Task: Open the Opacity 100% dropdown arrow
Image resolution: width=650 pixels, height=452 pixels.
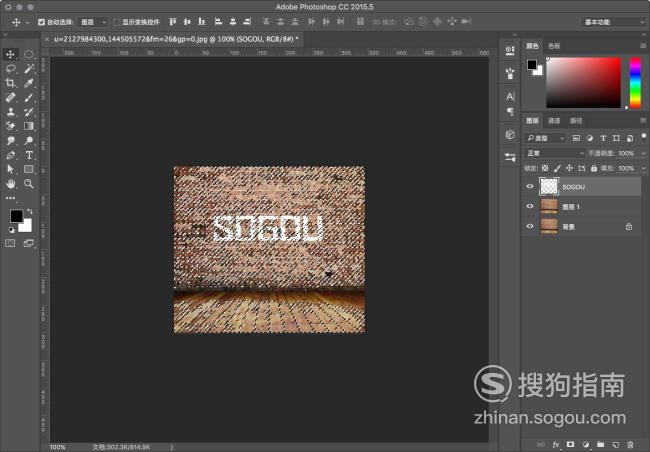Action: (x=643, y=153)
